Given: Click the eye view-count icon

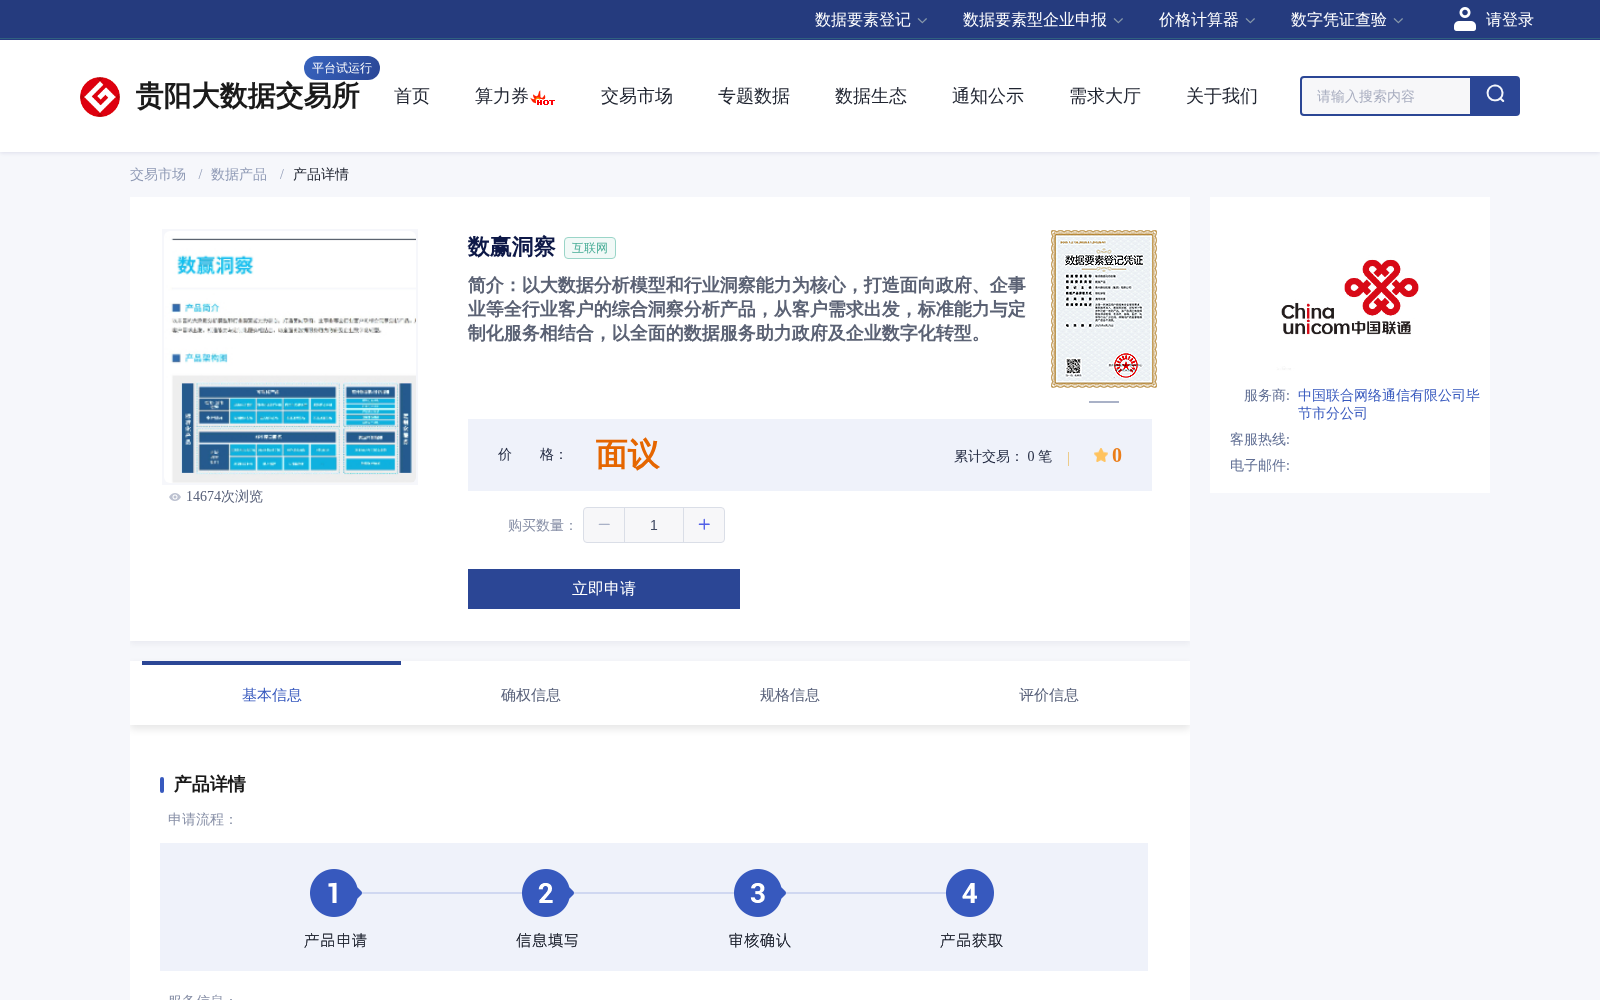Looking at the screenshot, I should (x=175, y=497).
